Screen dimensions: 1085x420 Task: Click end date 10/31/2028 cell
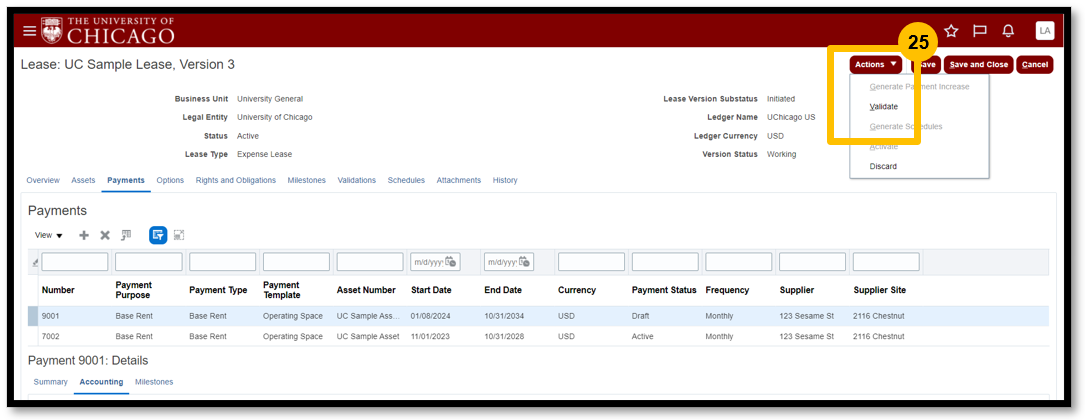pyautogui.click(x=504, y=336)
